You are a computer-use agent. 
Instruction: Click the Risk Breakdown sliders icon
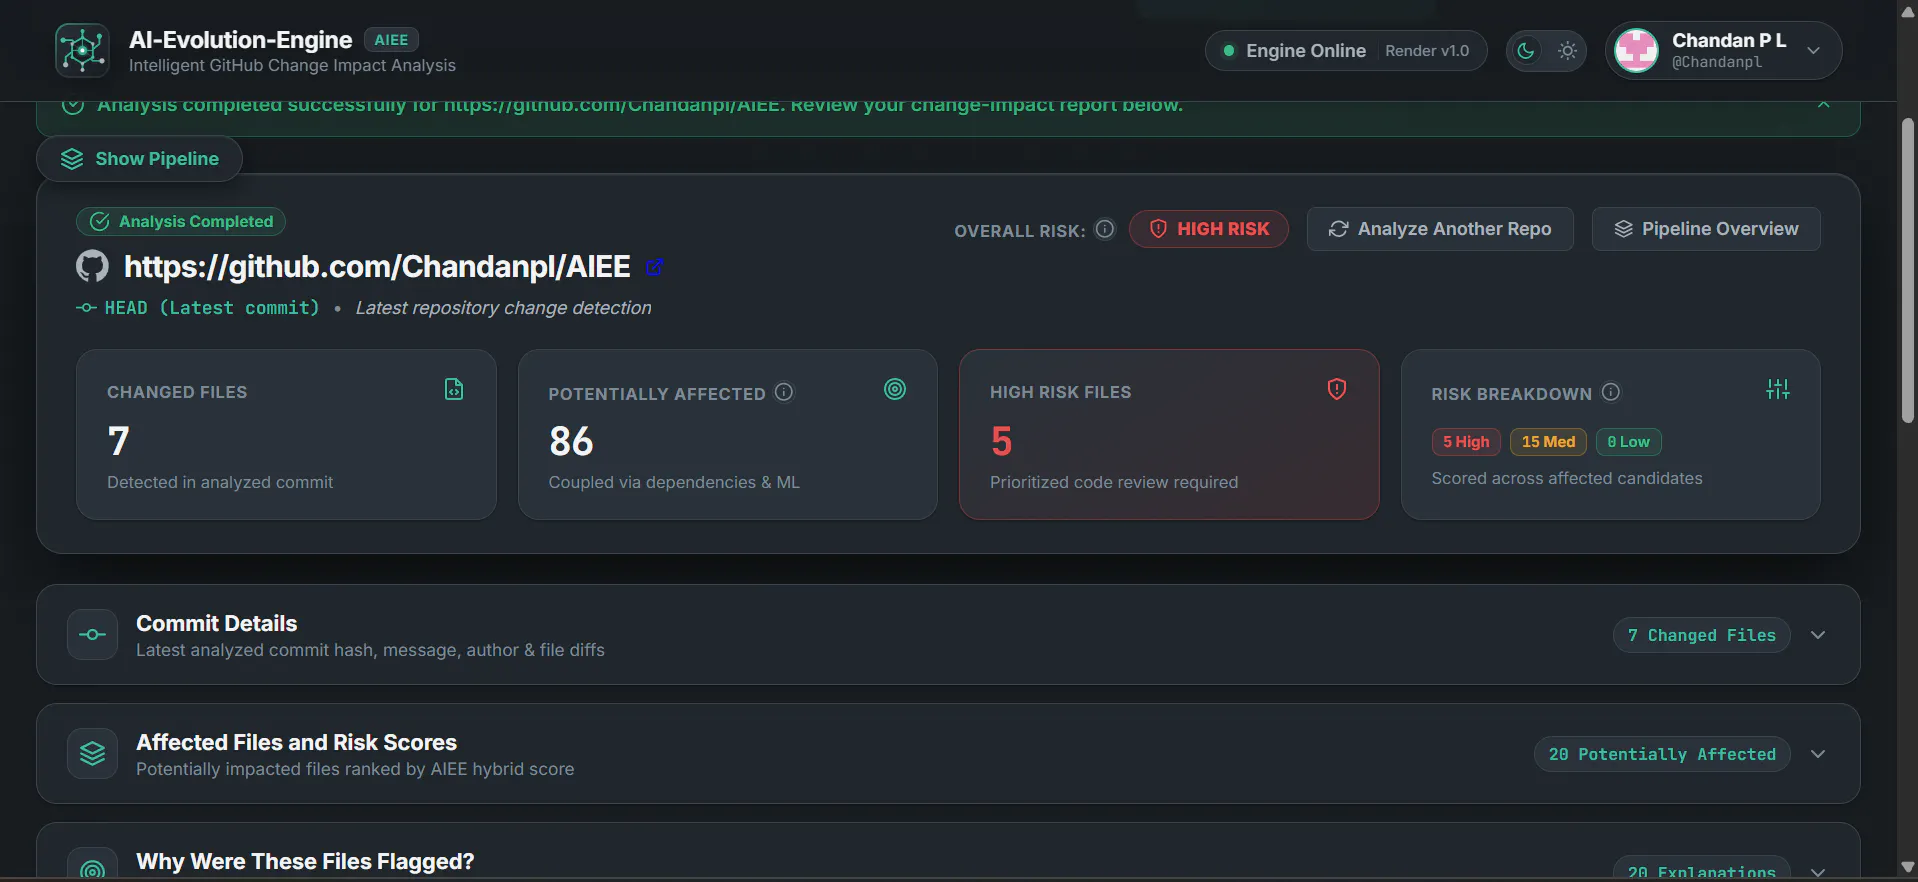[x=1778, y=390]
